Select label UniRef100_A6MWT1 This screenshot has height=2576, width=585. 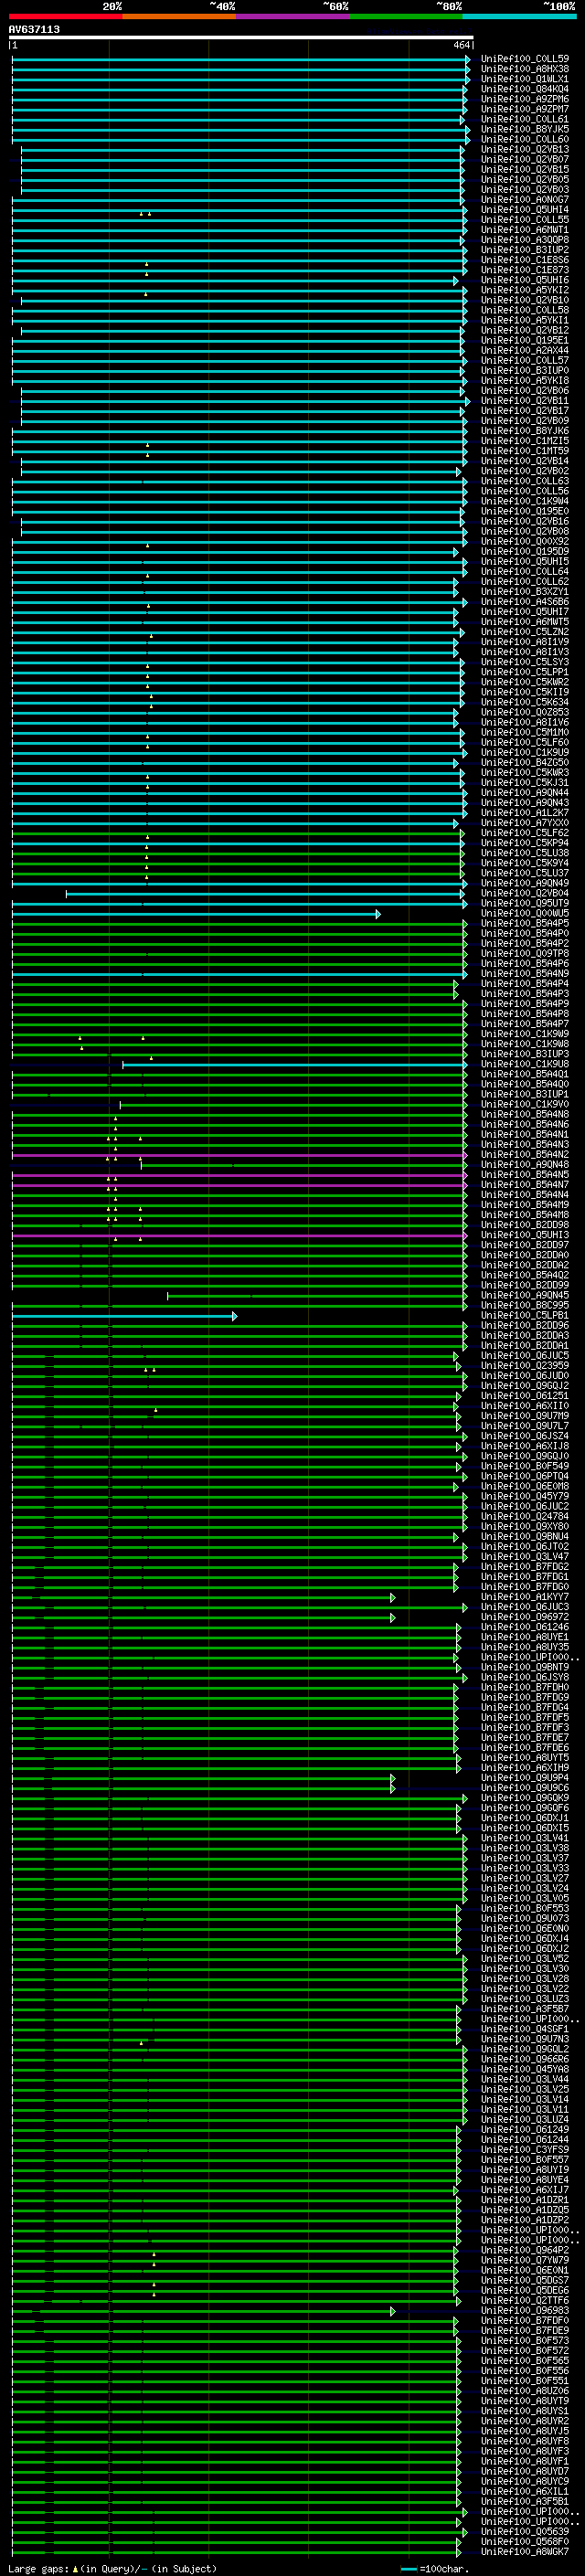tap(525, 230)
